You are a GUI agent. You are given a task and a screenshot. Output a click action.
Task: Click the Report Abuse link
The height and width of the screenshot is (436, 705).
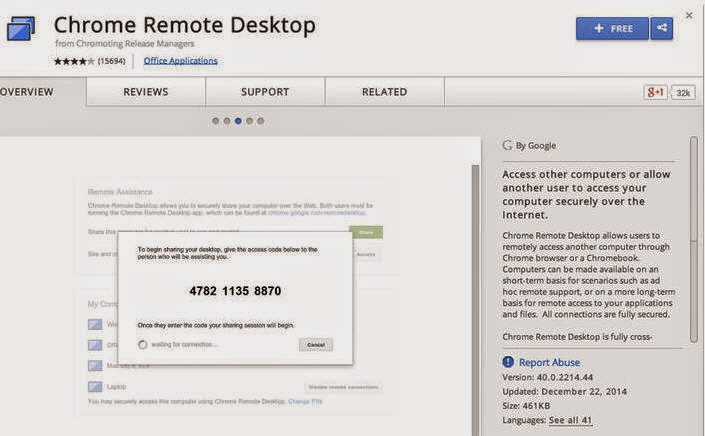(x=549, y=362)
